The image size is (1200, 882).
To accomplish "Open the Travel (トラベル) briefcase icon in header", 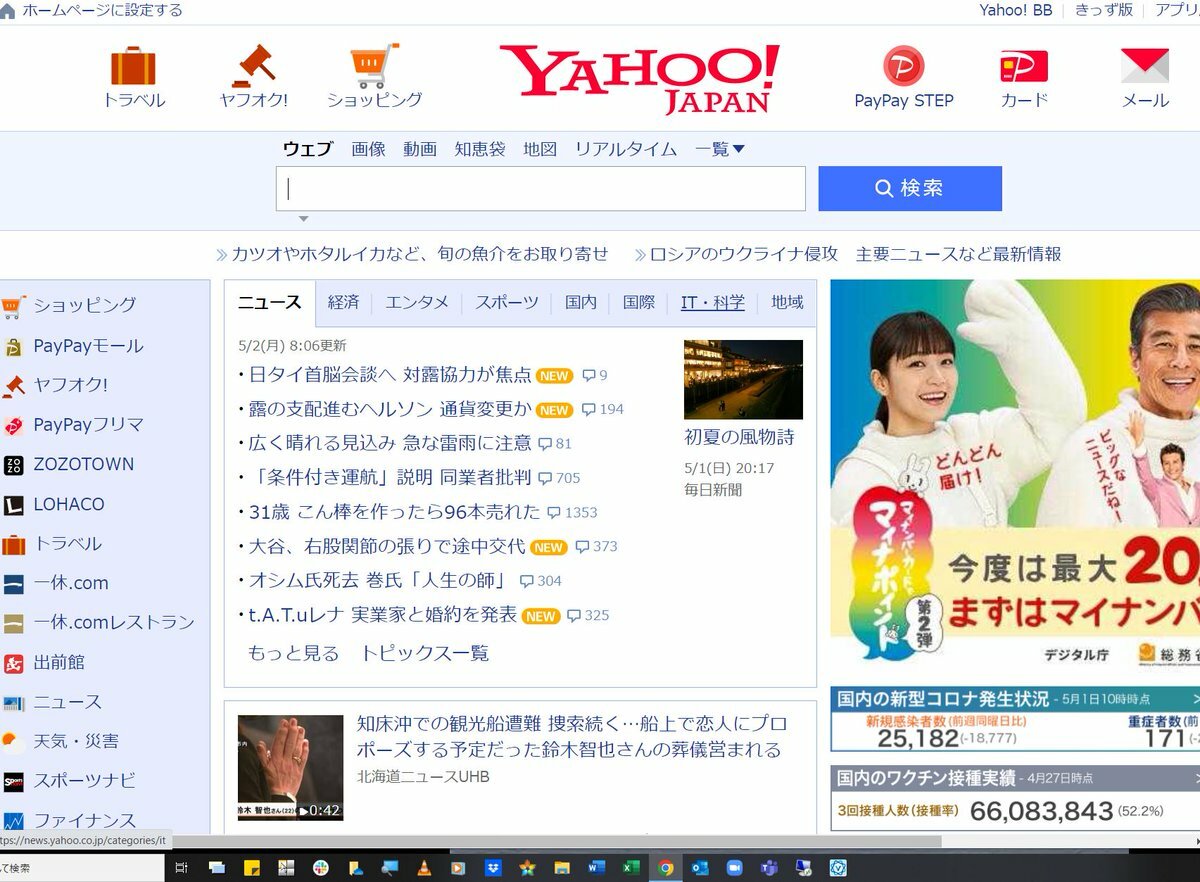I will [x=133, y=65].
